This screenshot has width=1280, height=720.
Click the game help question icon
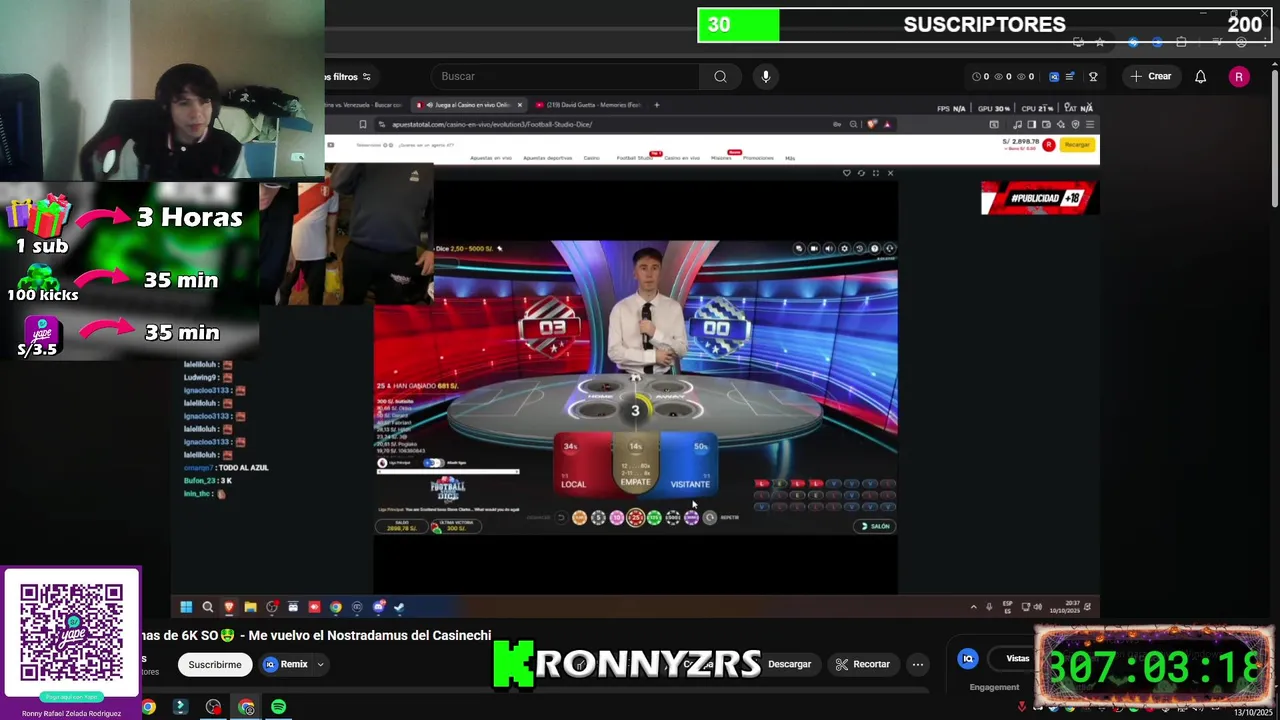pyautogui.click(x=874, y=248)
